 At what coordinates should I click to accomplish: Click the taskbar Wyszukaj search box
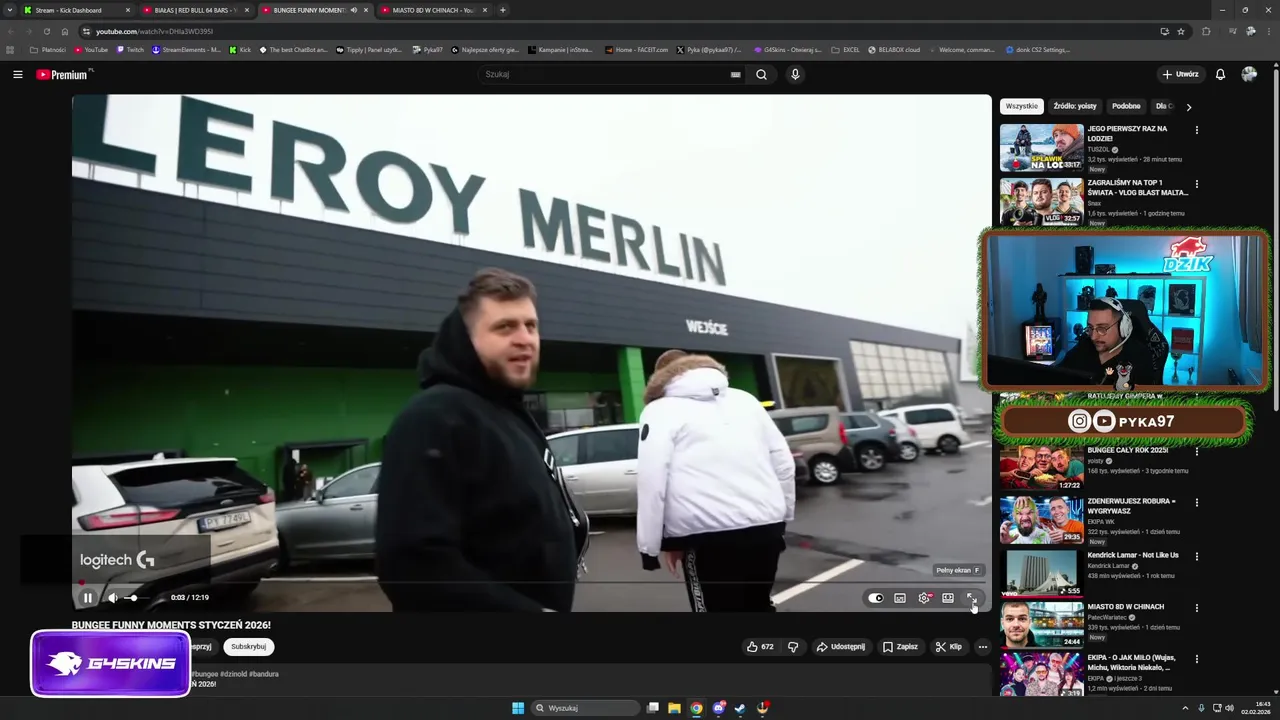point(585,708)
